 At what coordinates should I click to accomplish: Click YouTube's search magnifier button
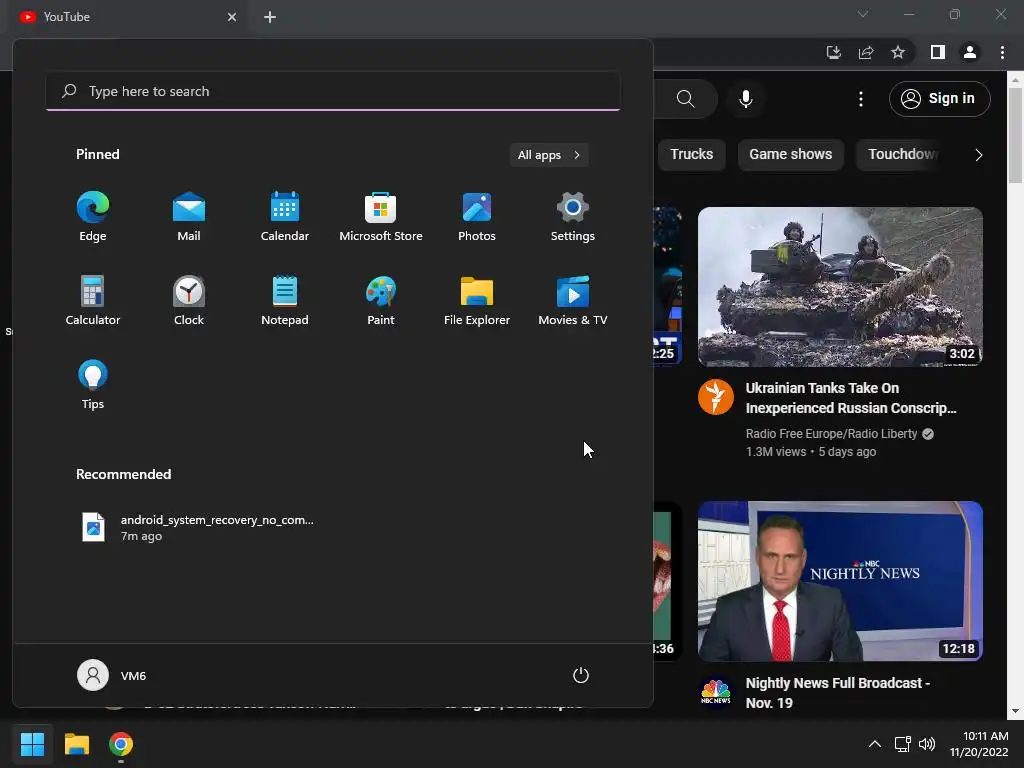point(685,99)
